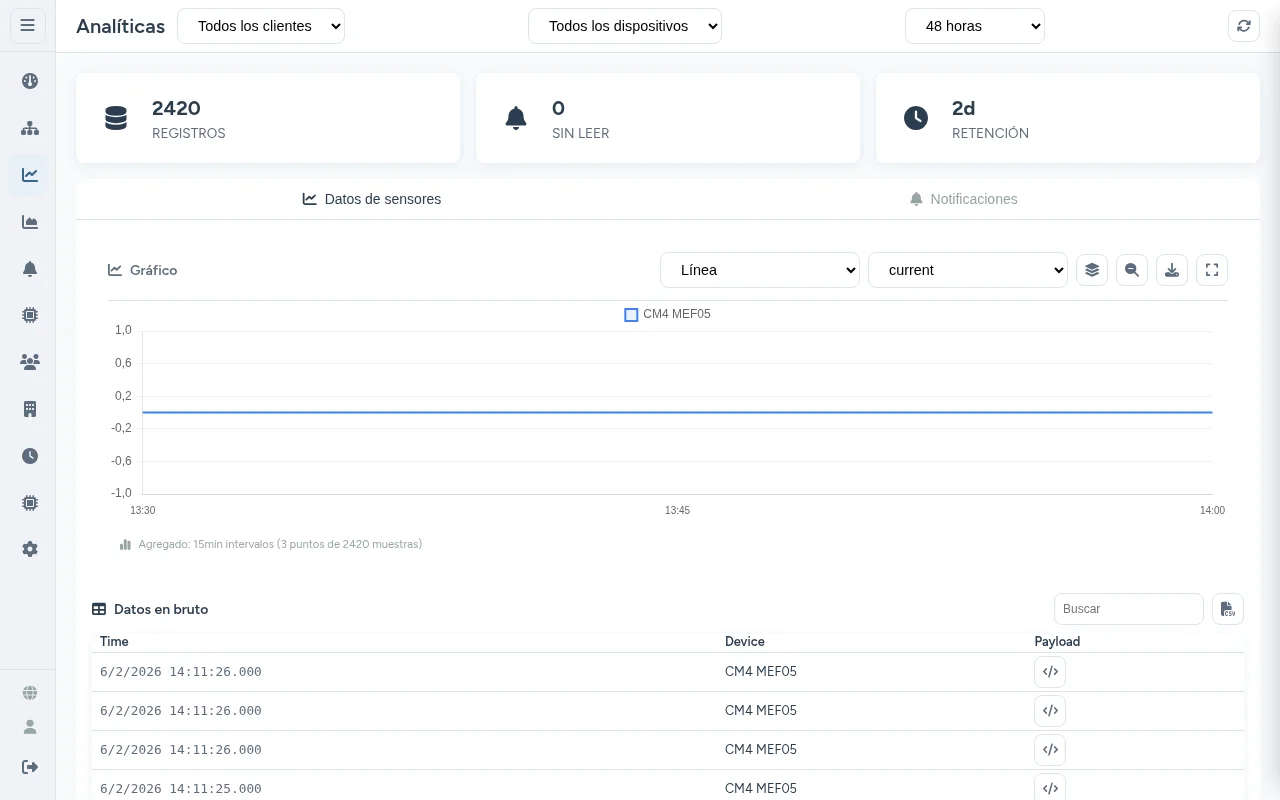This screenshot has width=1280, height=800.
Task: Refresh analytics with the top-right refresh icon
Action: point(1244,26)
